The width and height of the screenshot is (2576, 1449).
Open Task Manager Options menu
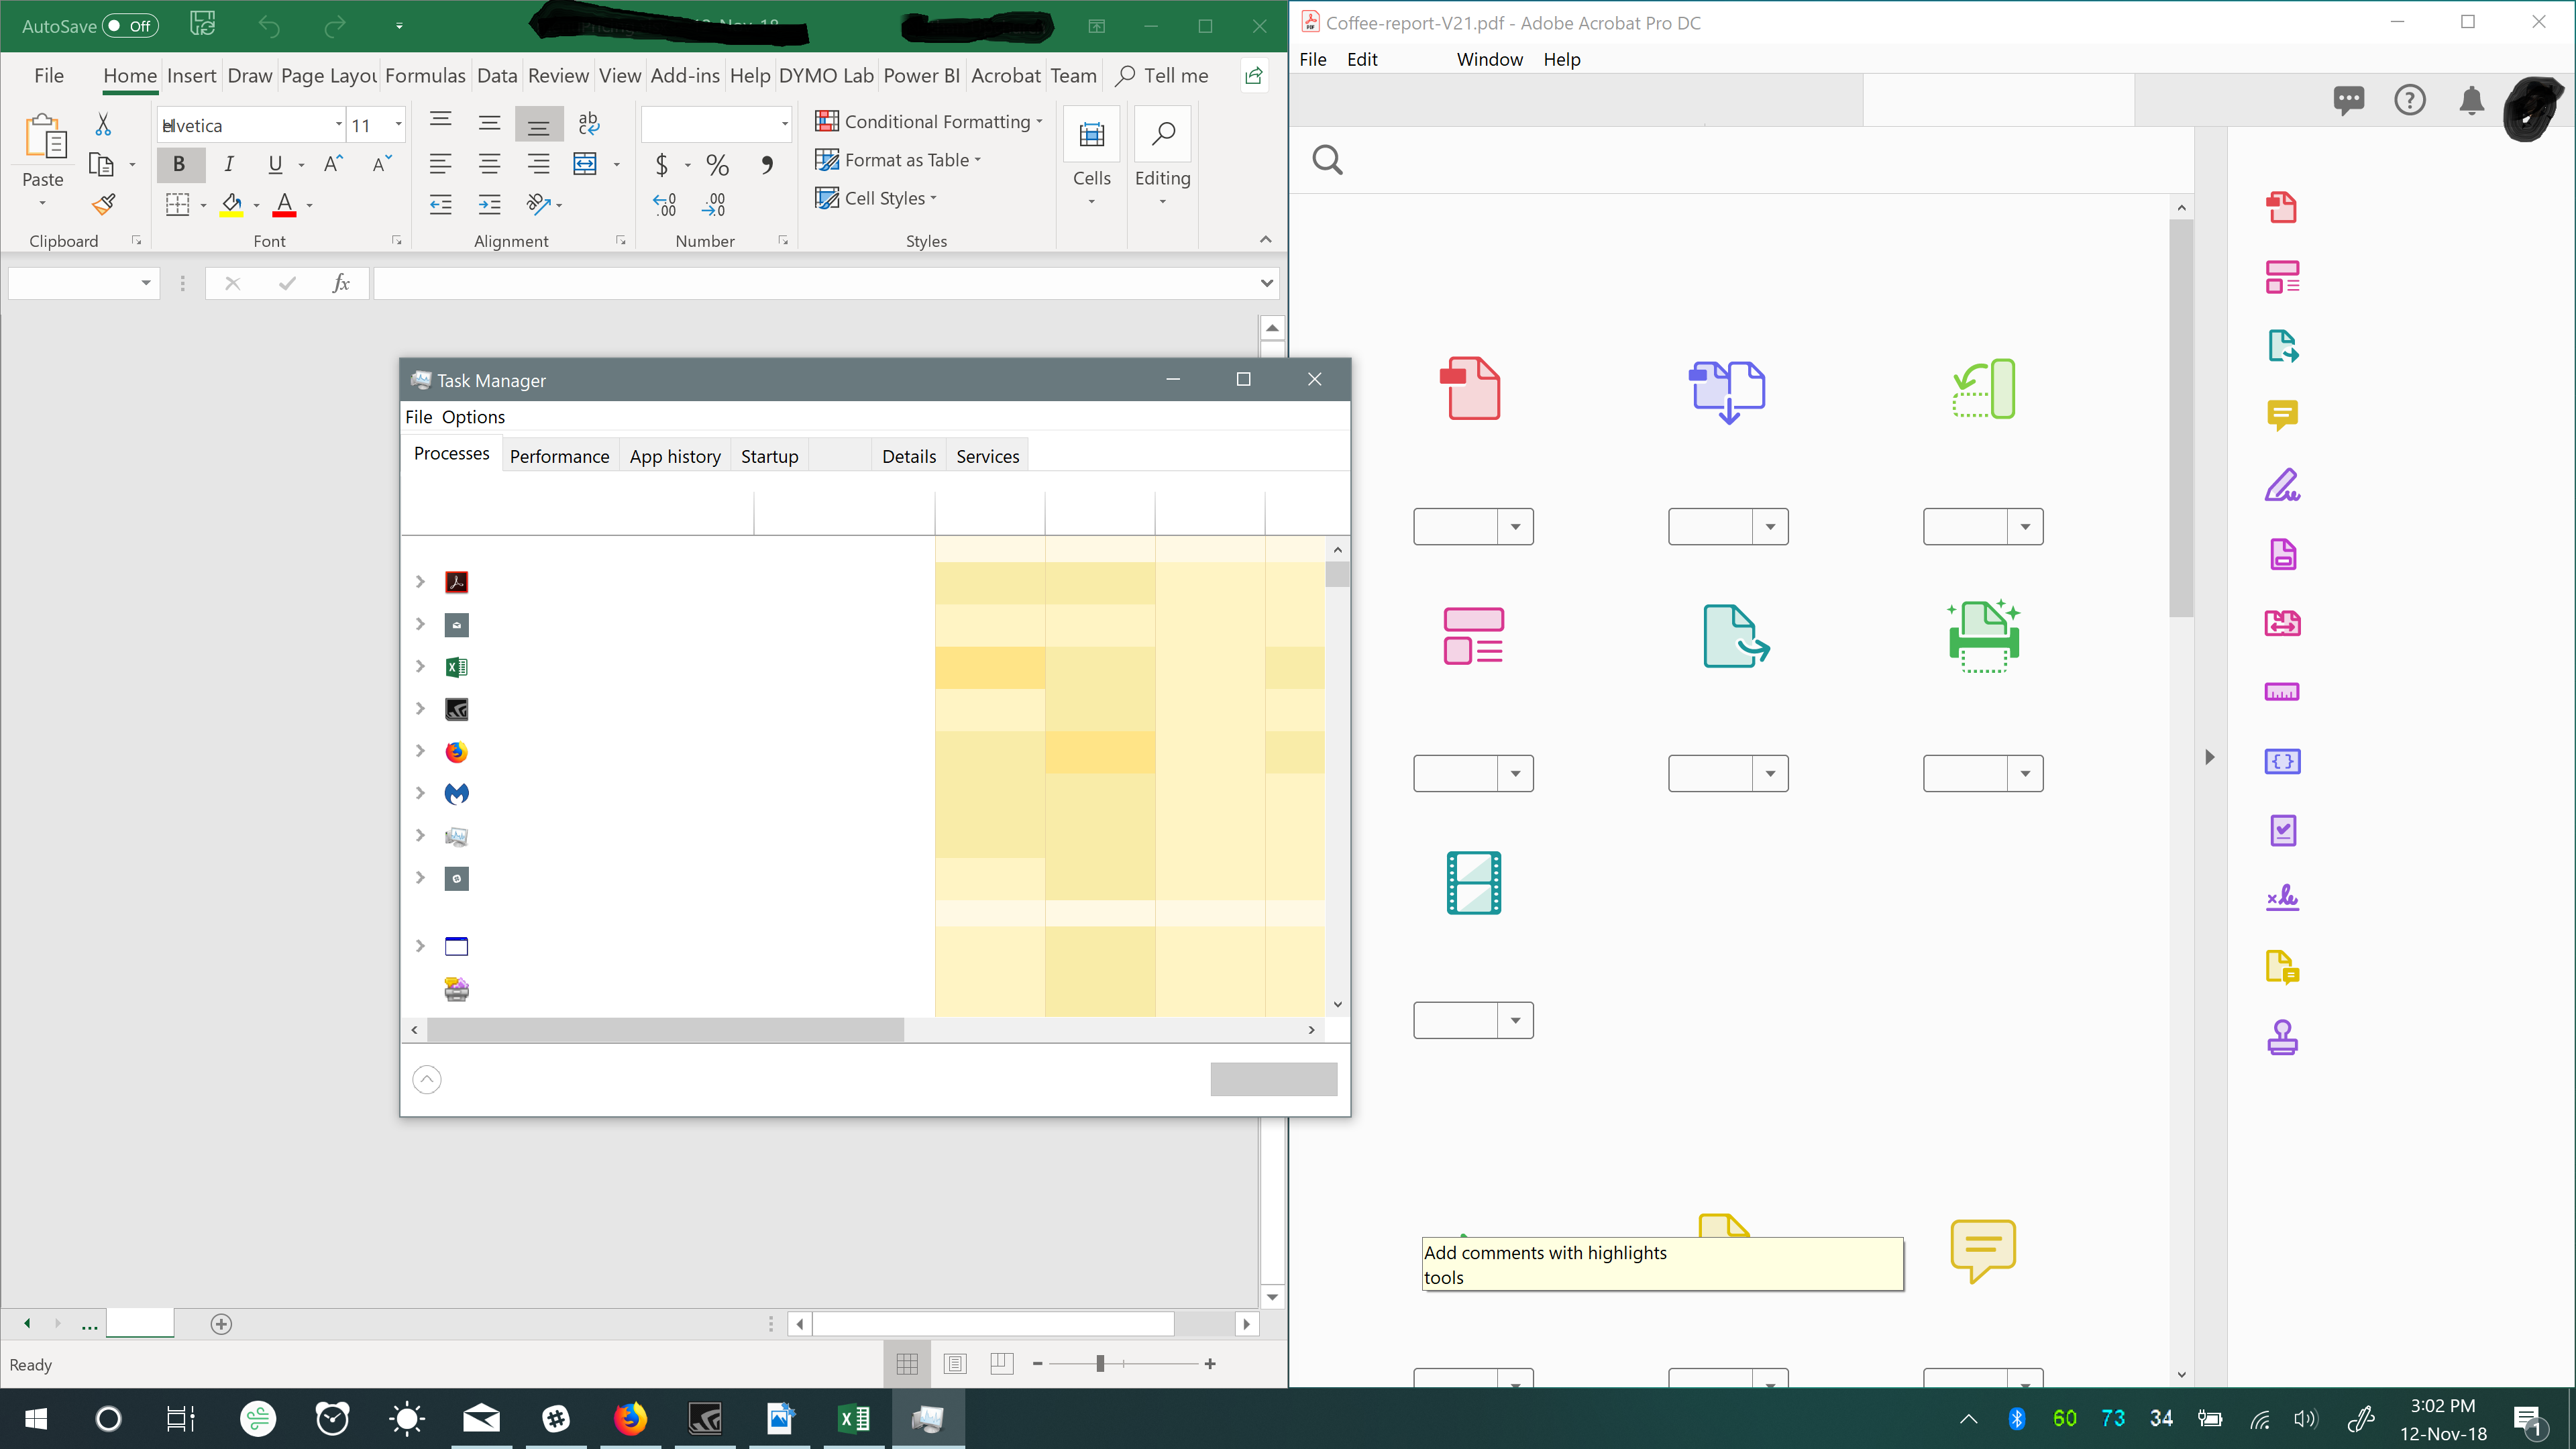click(473, 417)
